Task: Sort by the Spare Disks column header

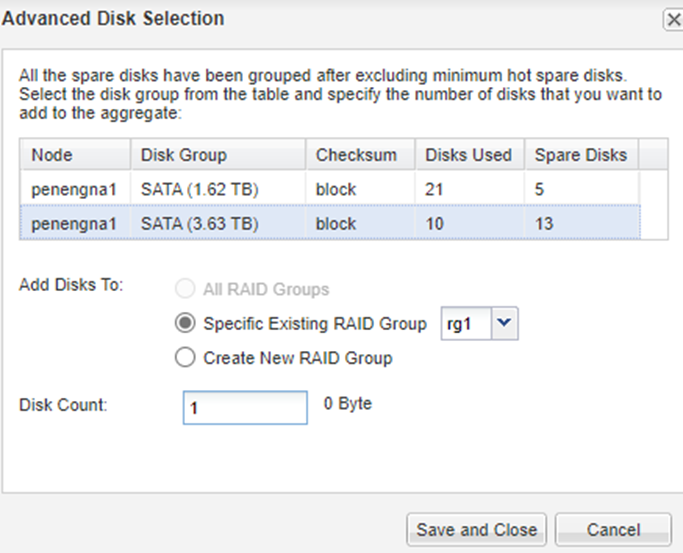Action: click(x=581, y=155)
